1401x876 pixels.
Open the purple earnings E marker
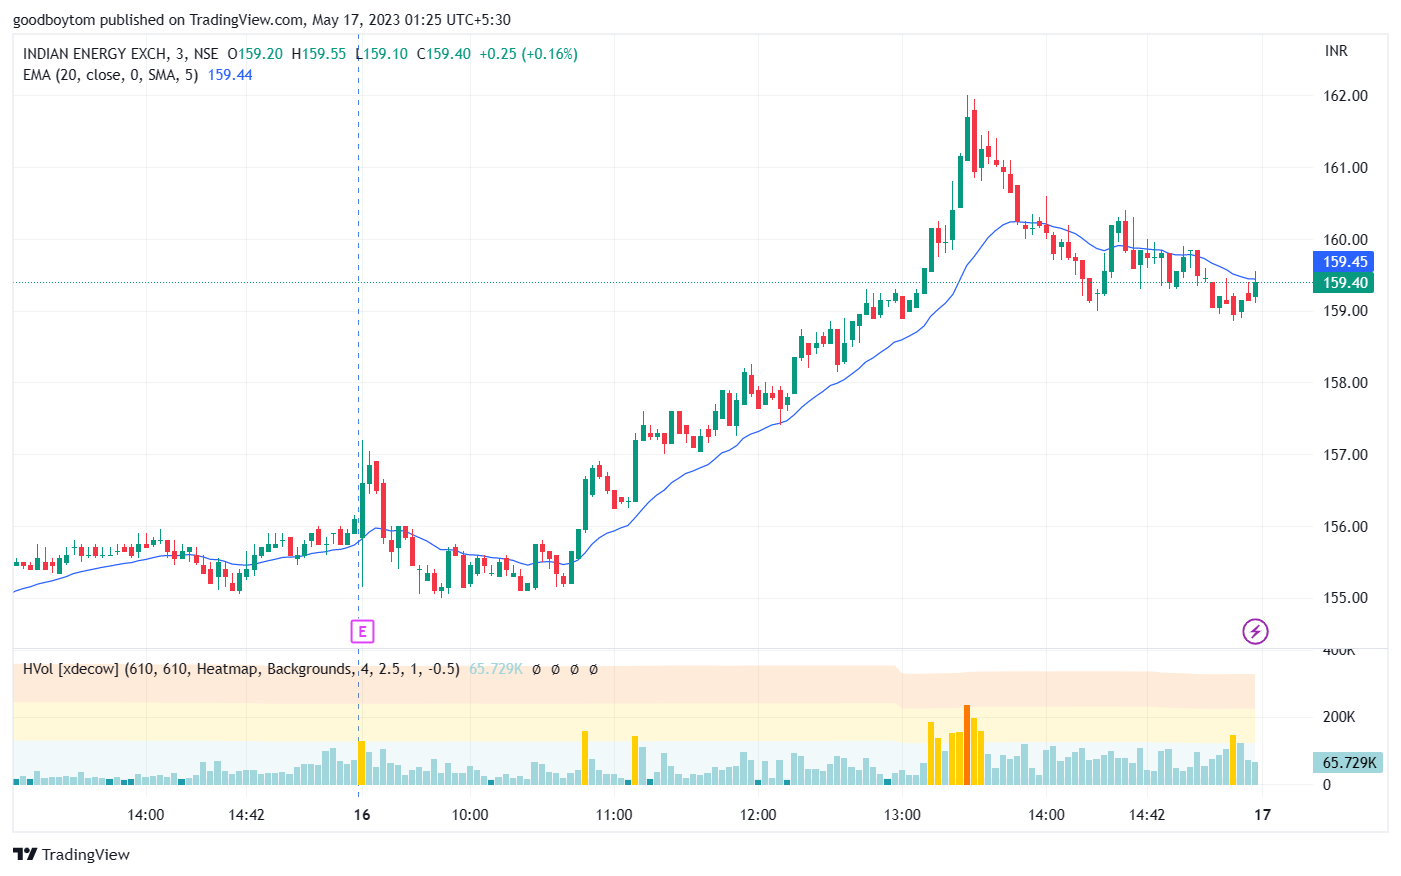click(362, 631)
